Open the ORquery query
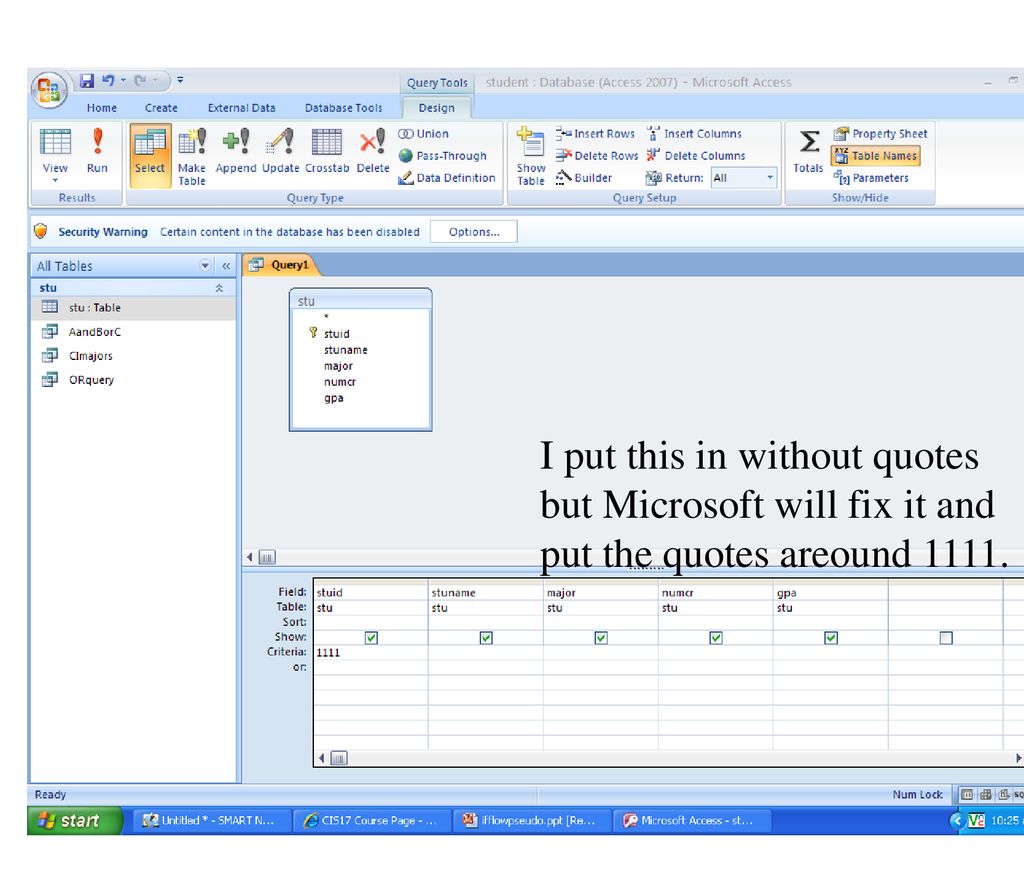Image resolution: width=1024 pixels, height=874 pixels. click(133, 380)
